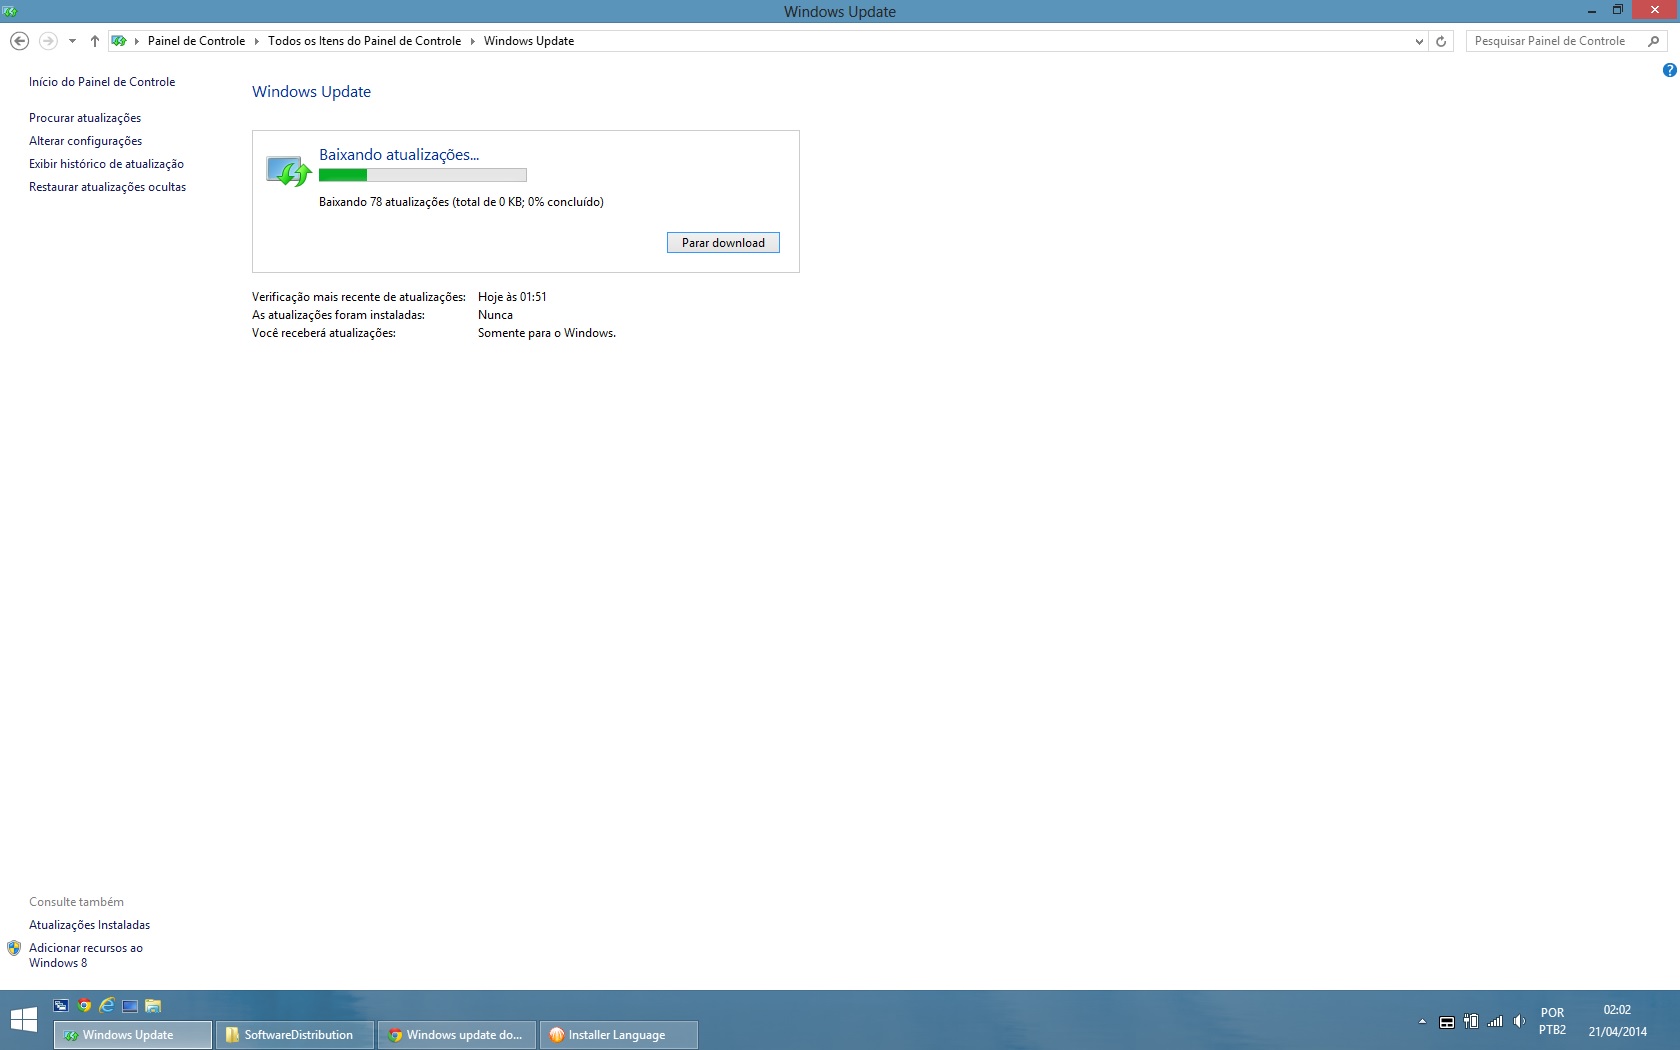Click the title bar Windows Update icon
The image size is (1680, 1050).
point(10,11)
